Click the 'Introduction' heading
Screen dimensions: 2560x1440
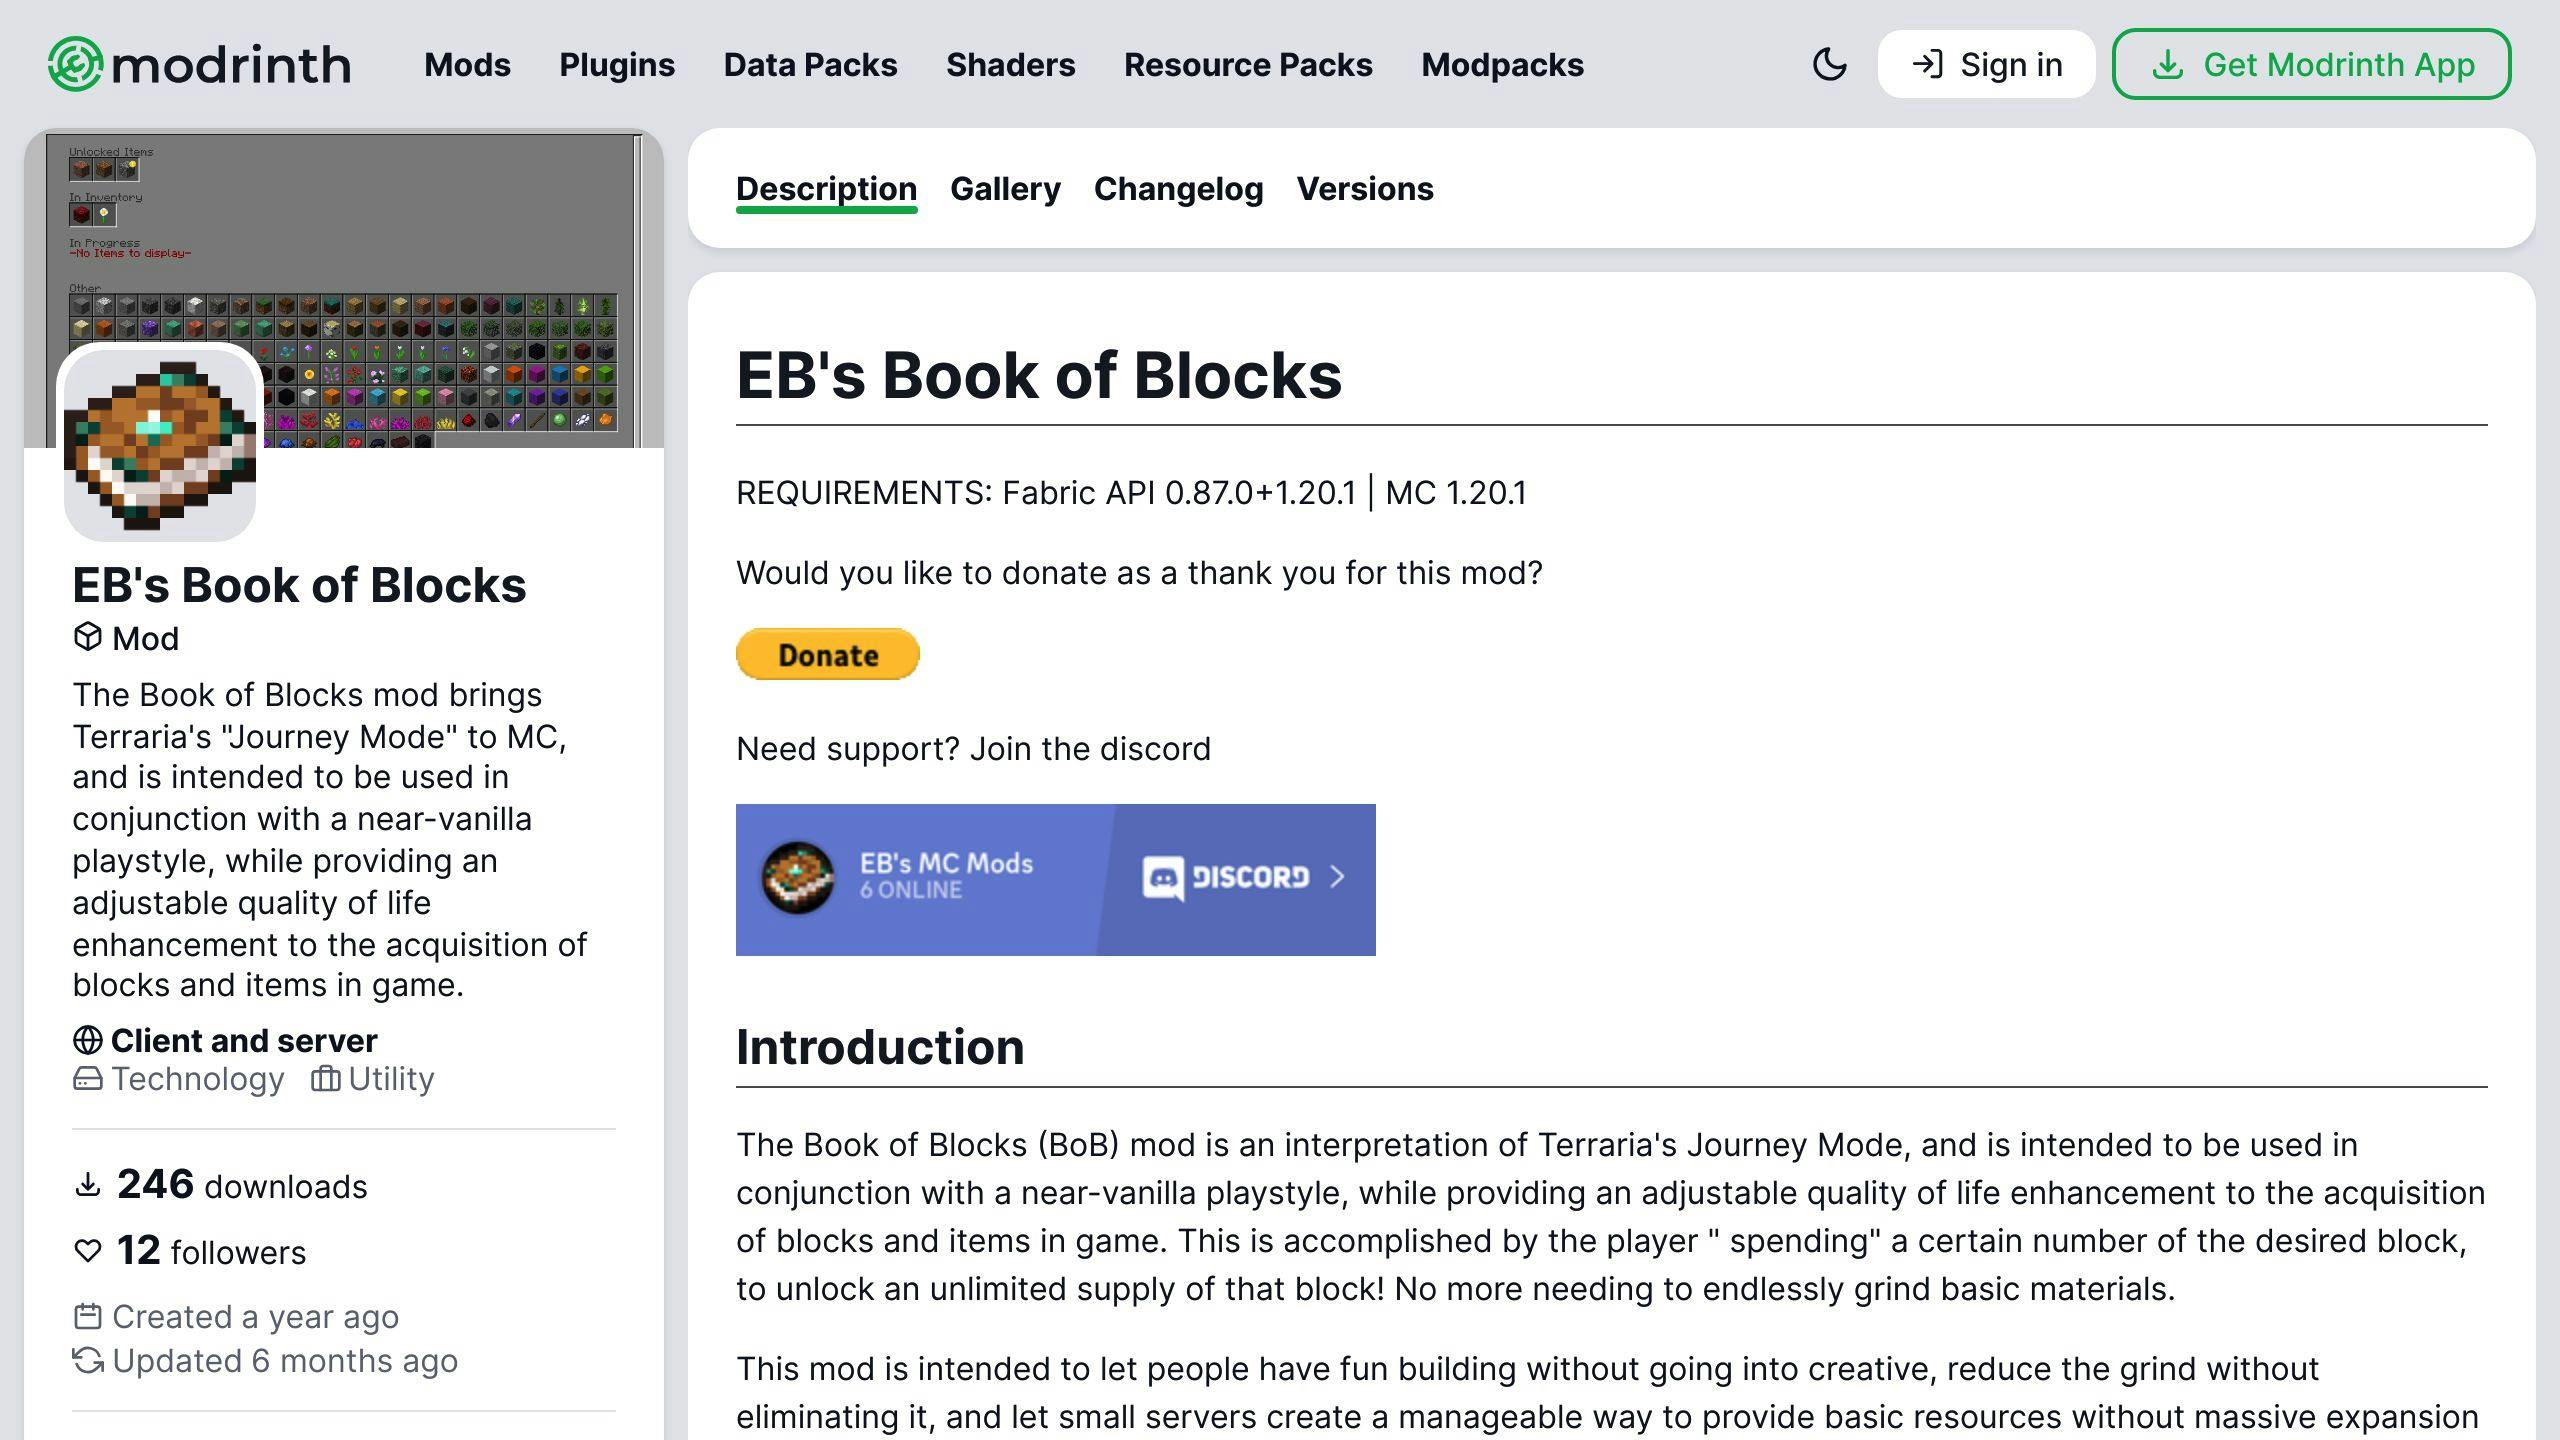coord(880,1047)
